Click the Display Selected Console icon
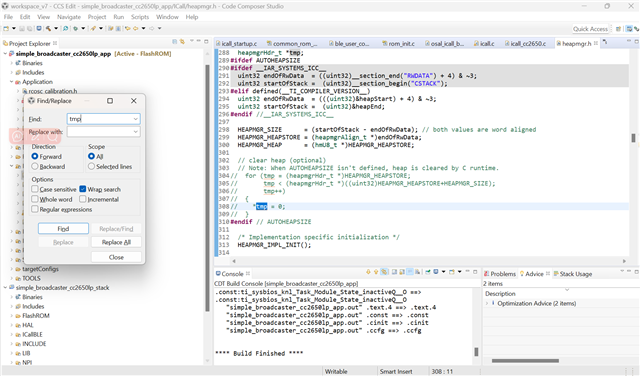Screen dimensions: 640x376 436,272
